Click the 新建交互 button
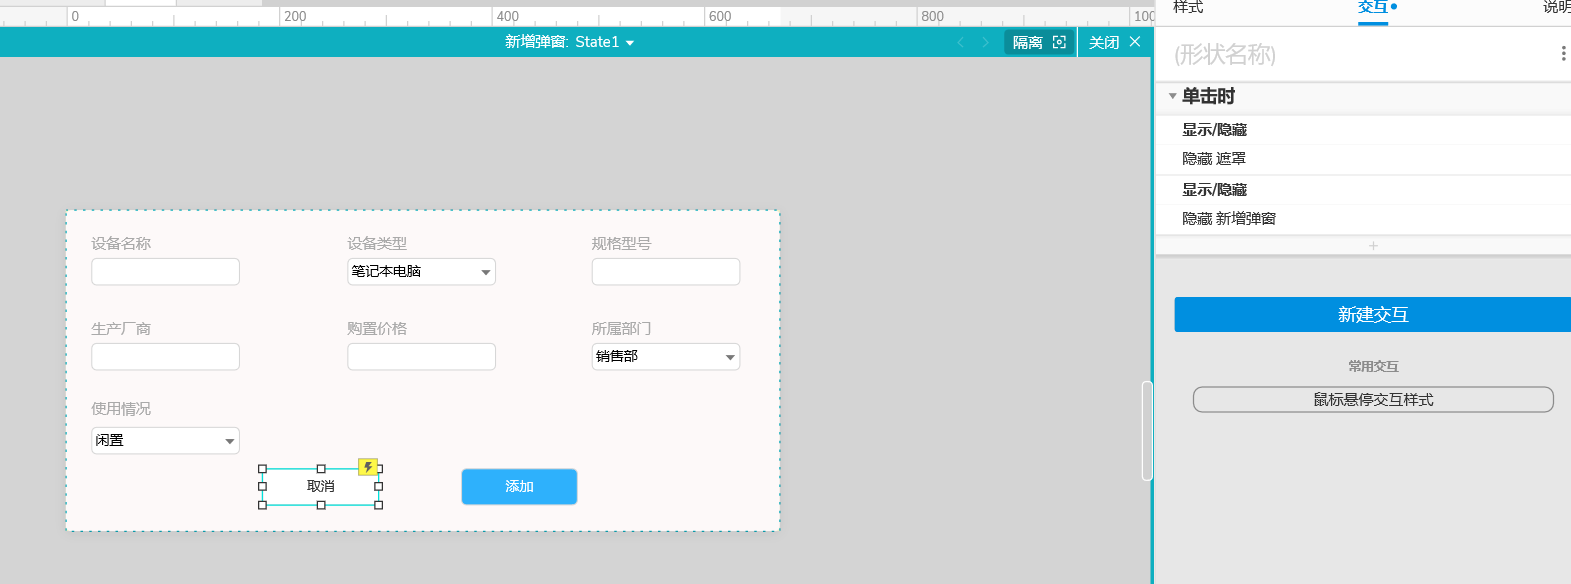The height and width of the screenshot is (584, 1571). point(1373,314)
